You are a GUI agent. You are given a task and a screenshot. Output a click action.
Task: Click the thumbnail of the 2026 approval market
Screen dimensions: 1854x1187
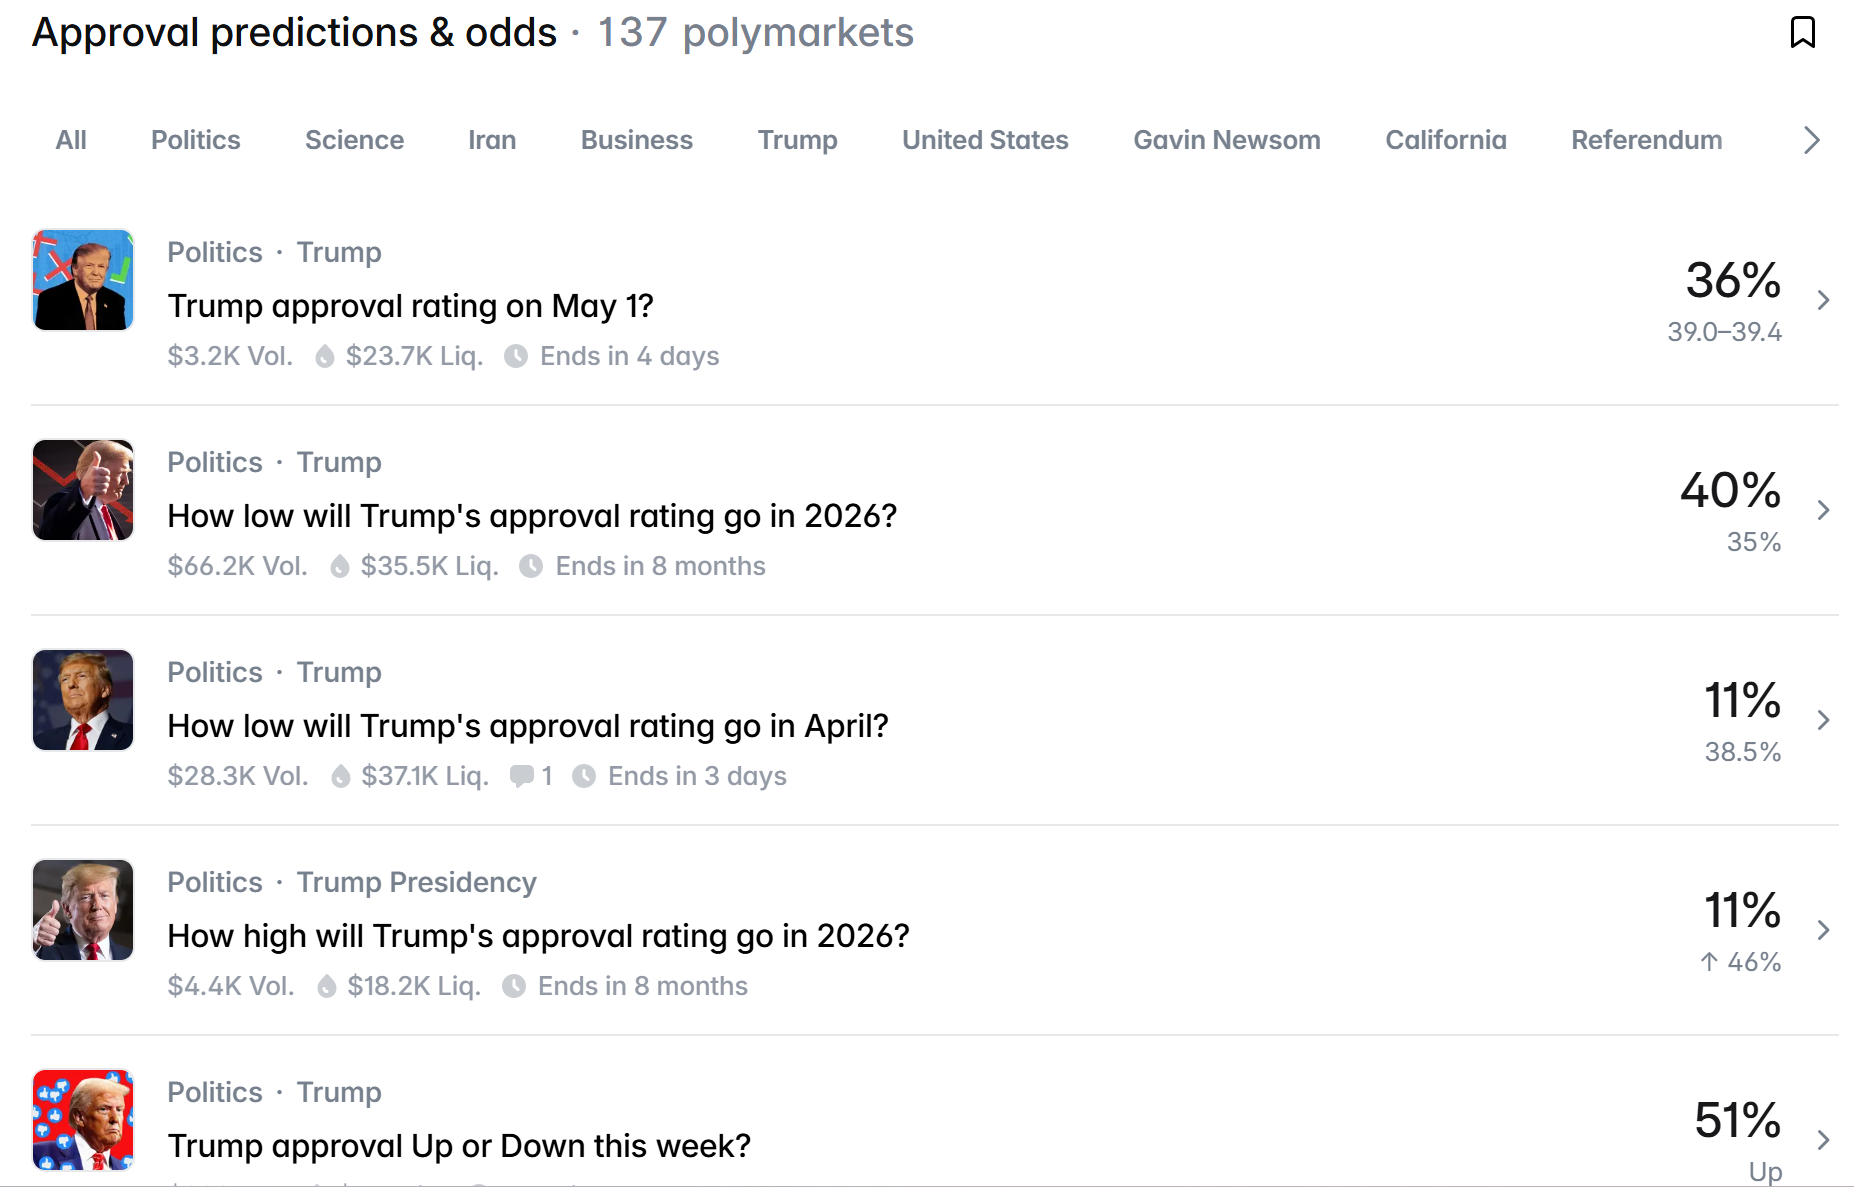pyautogui.click(x=83, y=489)
